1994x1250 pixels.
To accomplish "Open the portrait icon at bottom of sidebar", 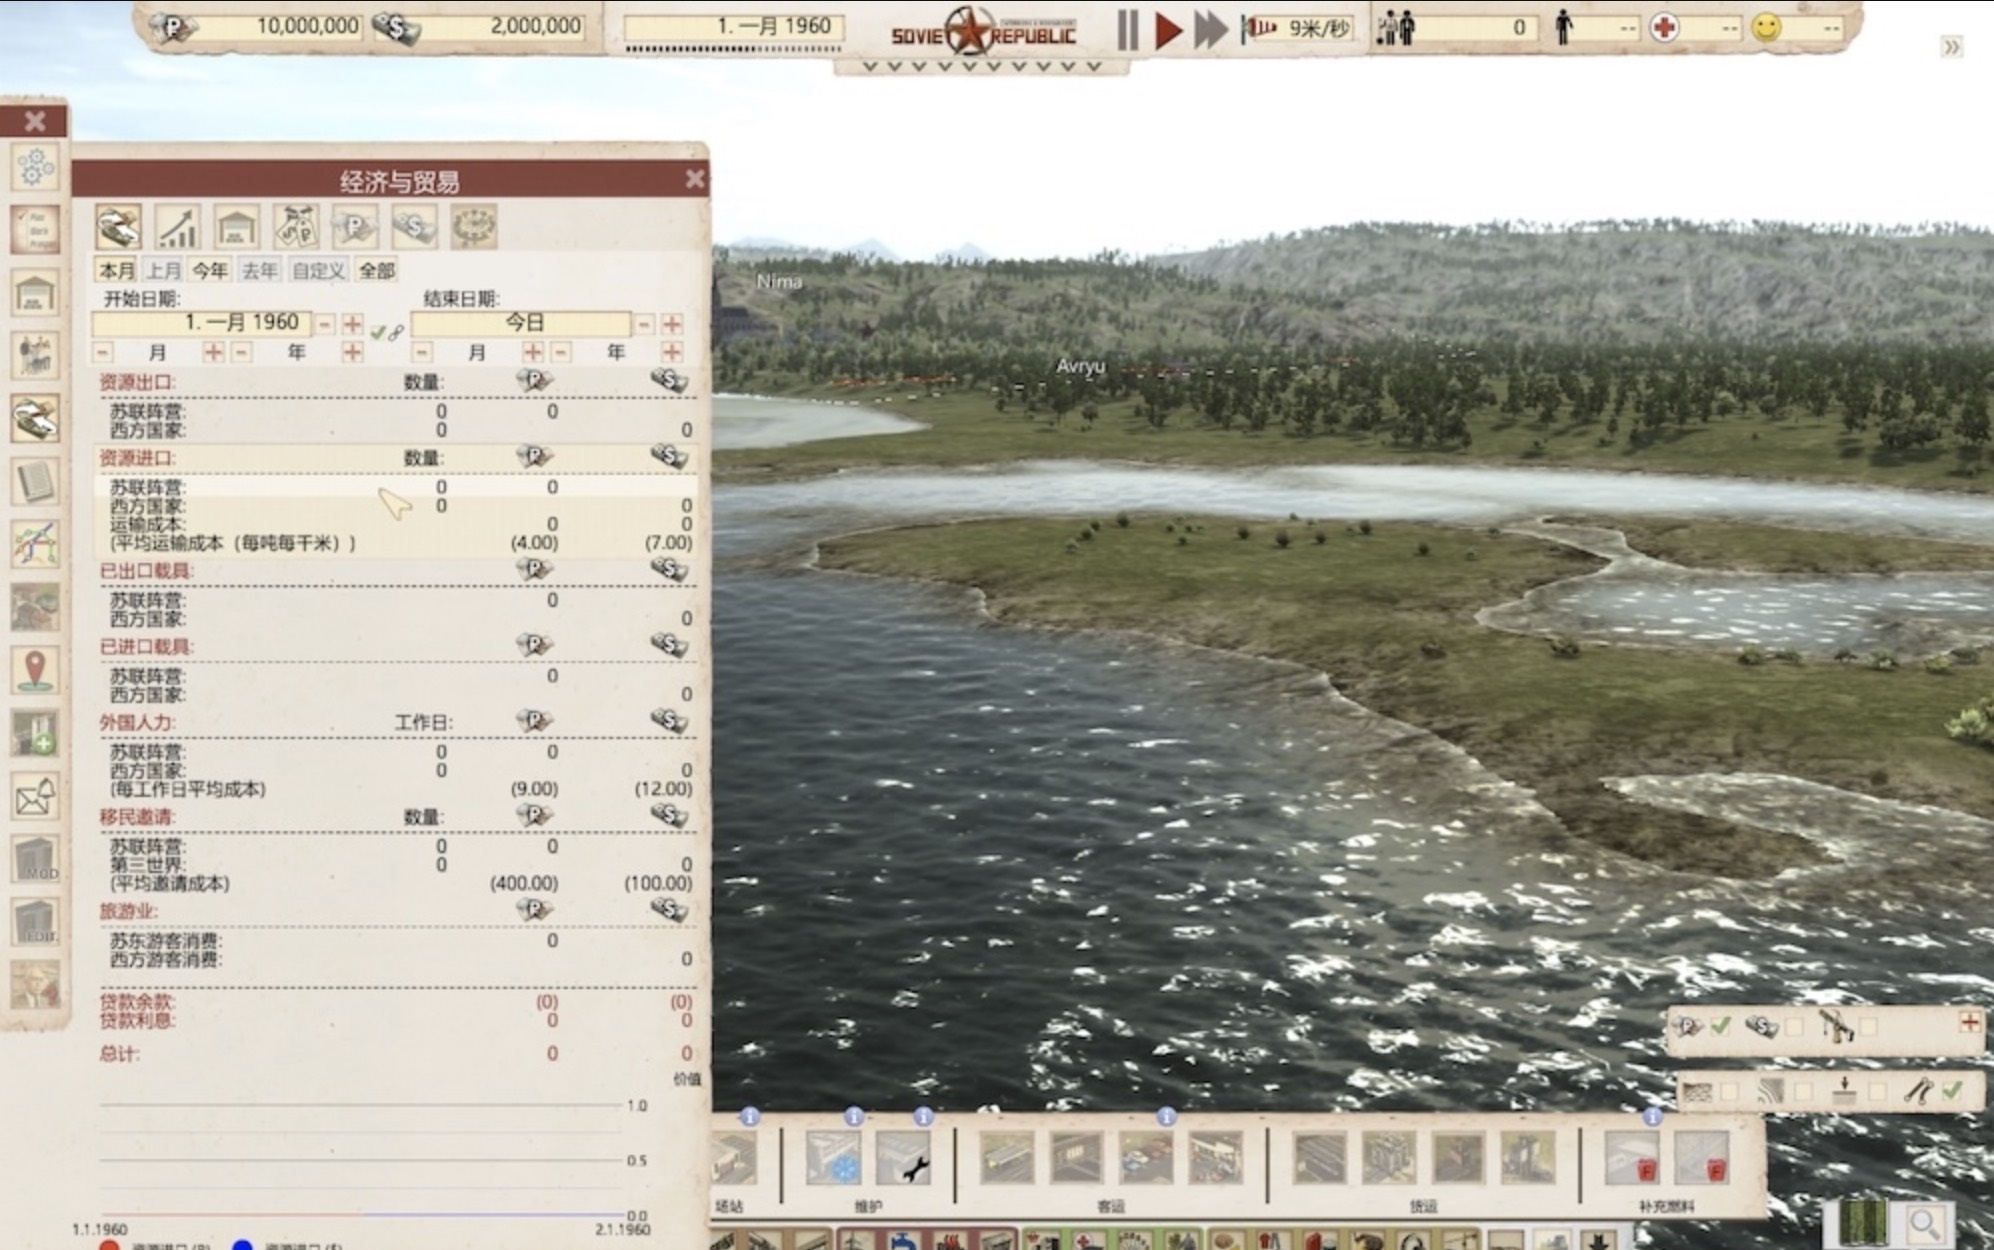I will (x=35, y=985).
